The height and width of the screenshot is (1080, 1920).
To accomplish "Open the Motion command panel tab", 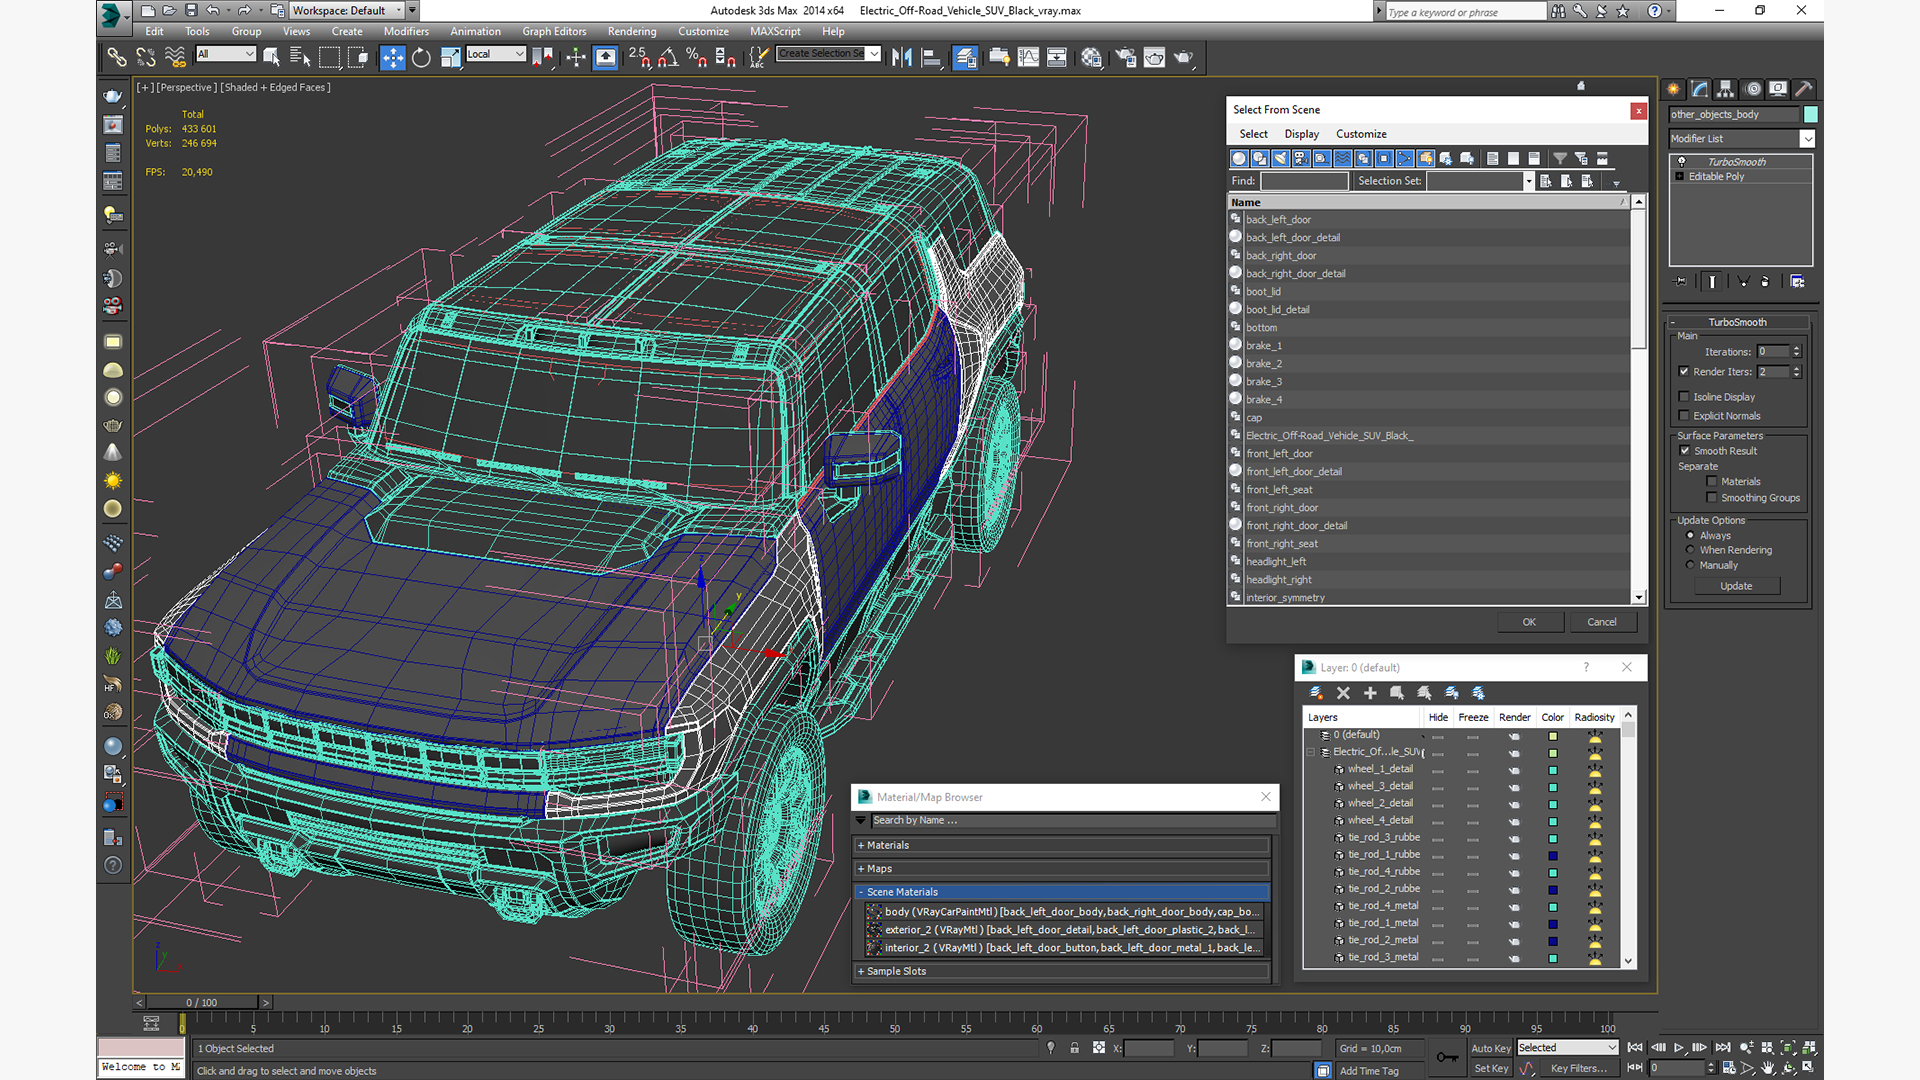I will click(x=1752, y=89).
